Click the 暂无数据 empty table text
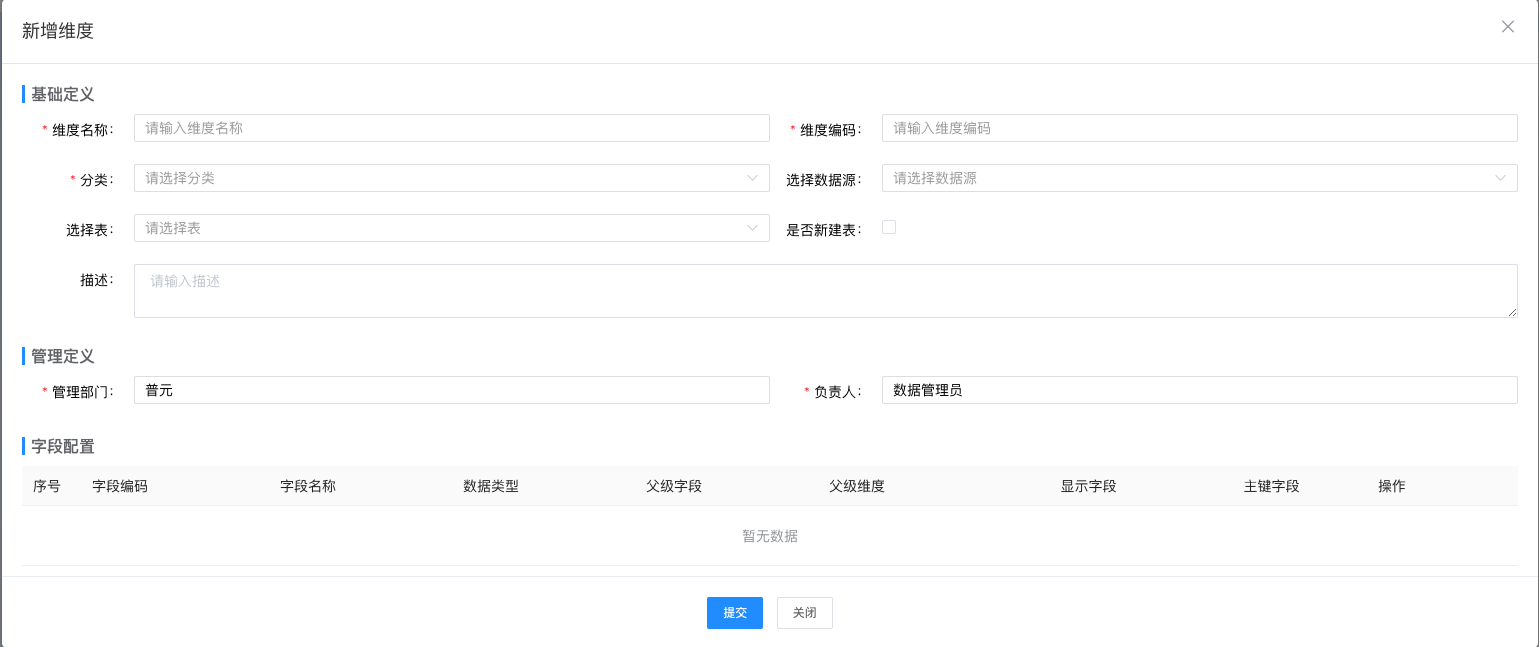1539x647 pixels. pos(770,536)
